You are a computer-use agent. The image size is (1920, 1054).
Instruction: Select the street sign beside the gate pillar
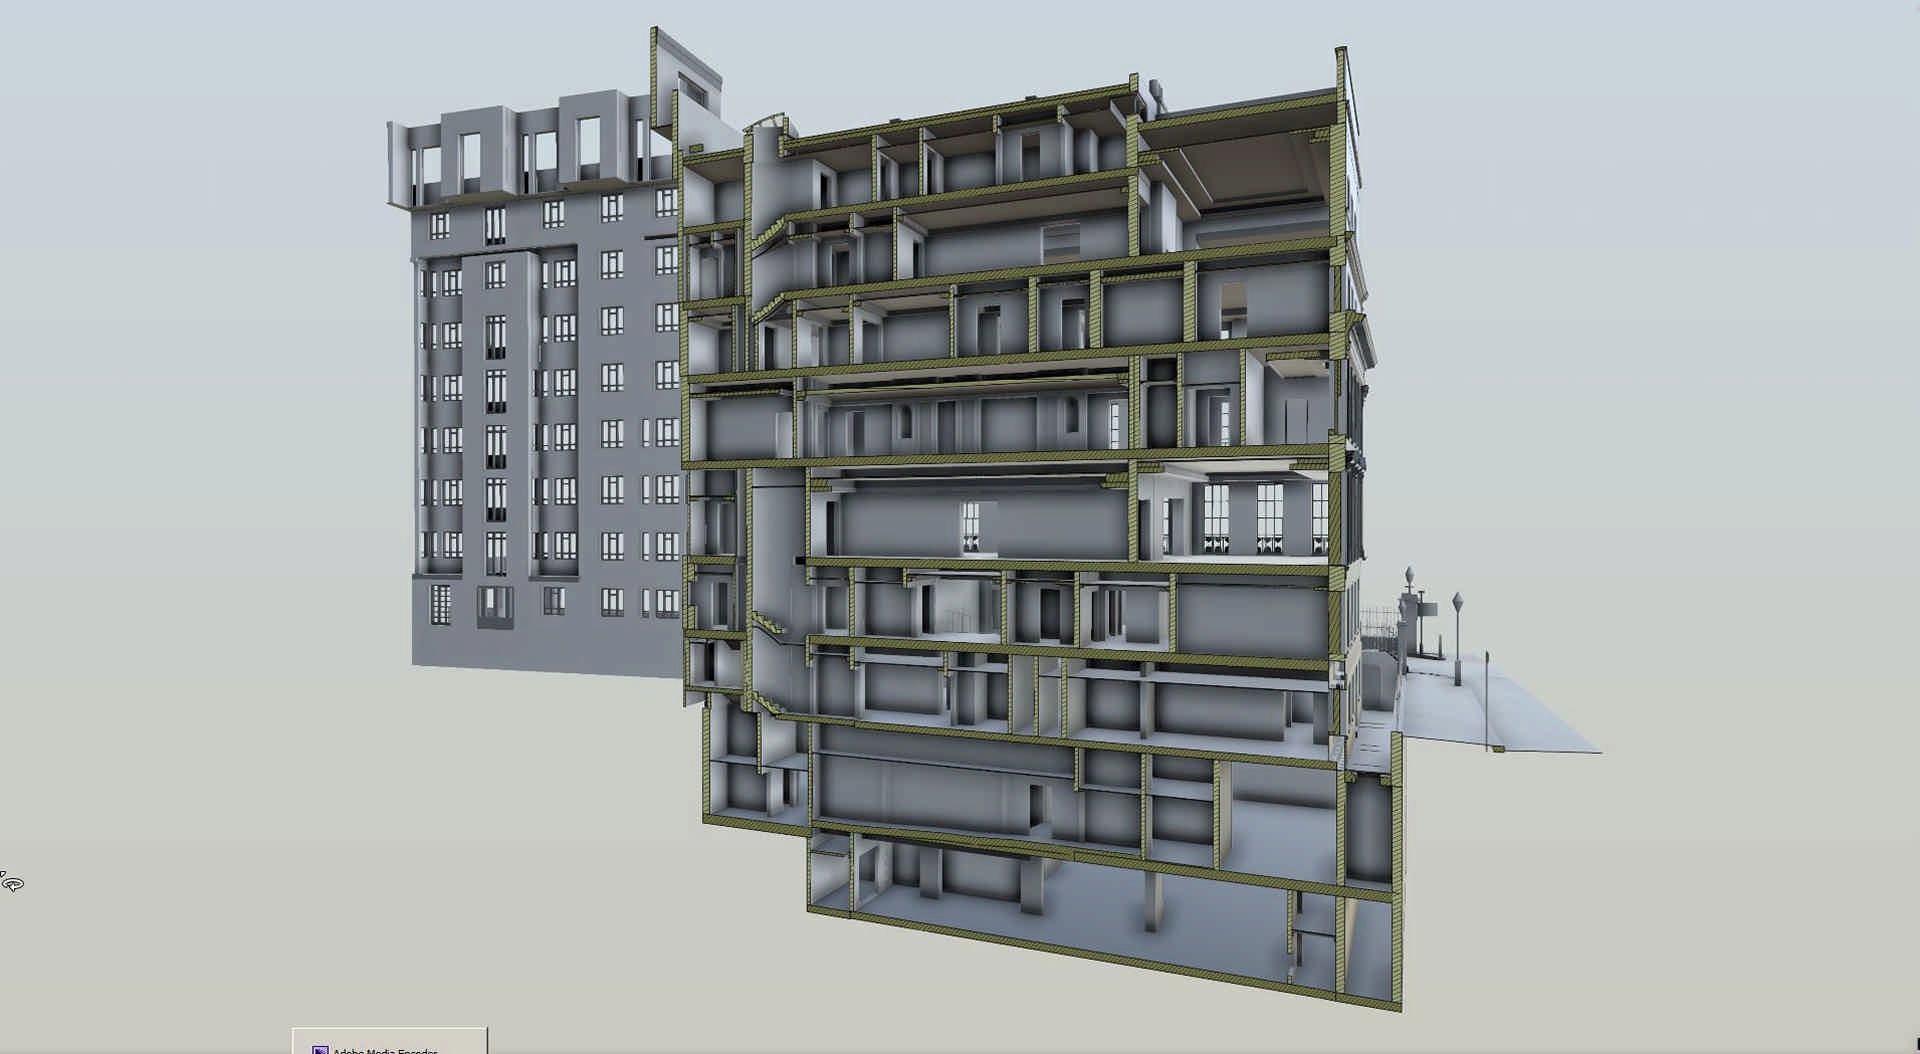pyautogui.click(x=1426, y=607)
